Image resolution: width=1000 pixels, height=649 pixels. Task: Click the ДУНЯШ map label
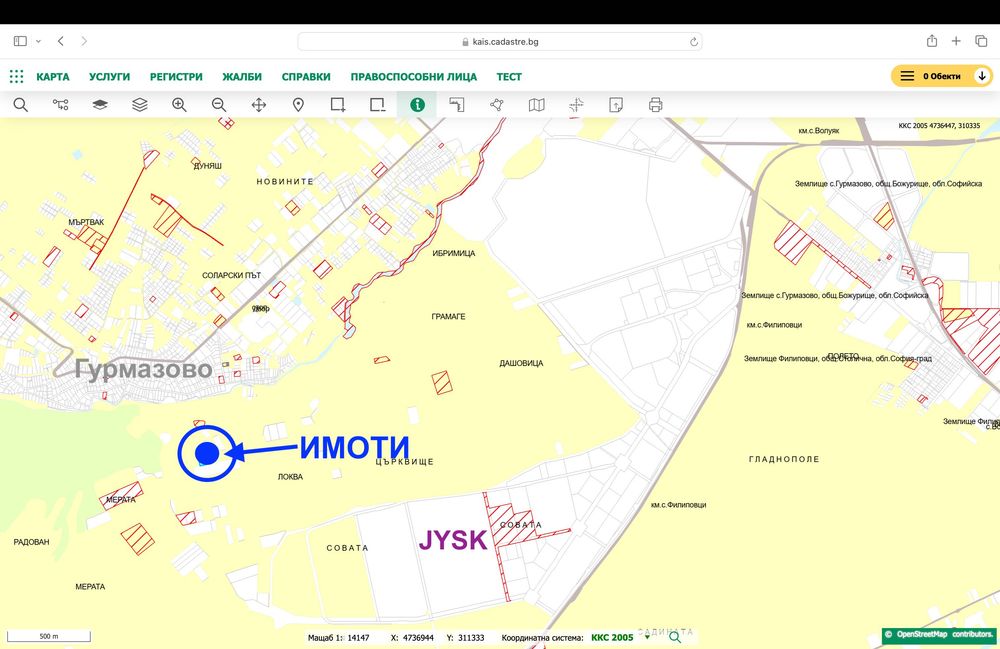coord(208,166)
